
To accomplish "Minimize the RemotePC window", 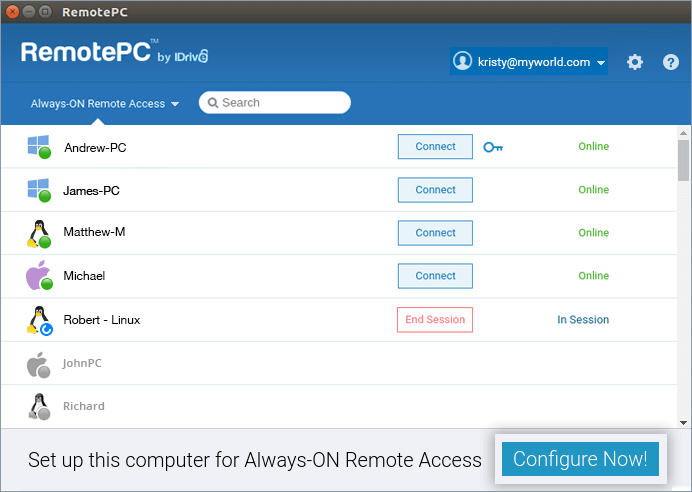I will click(x=29, y=11).
